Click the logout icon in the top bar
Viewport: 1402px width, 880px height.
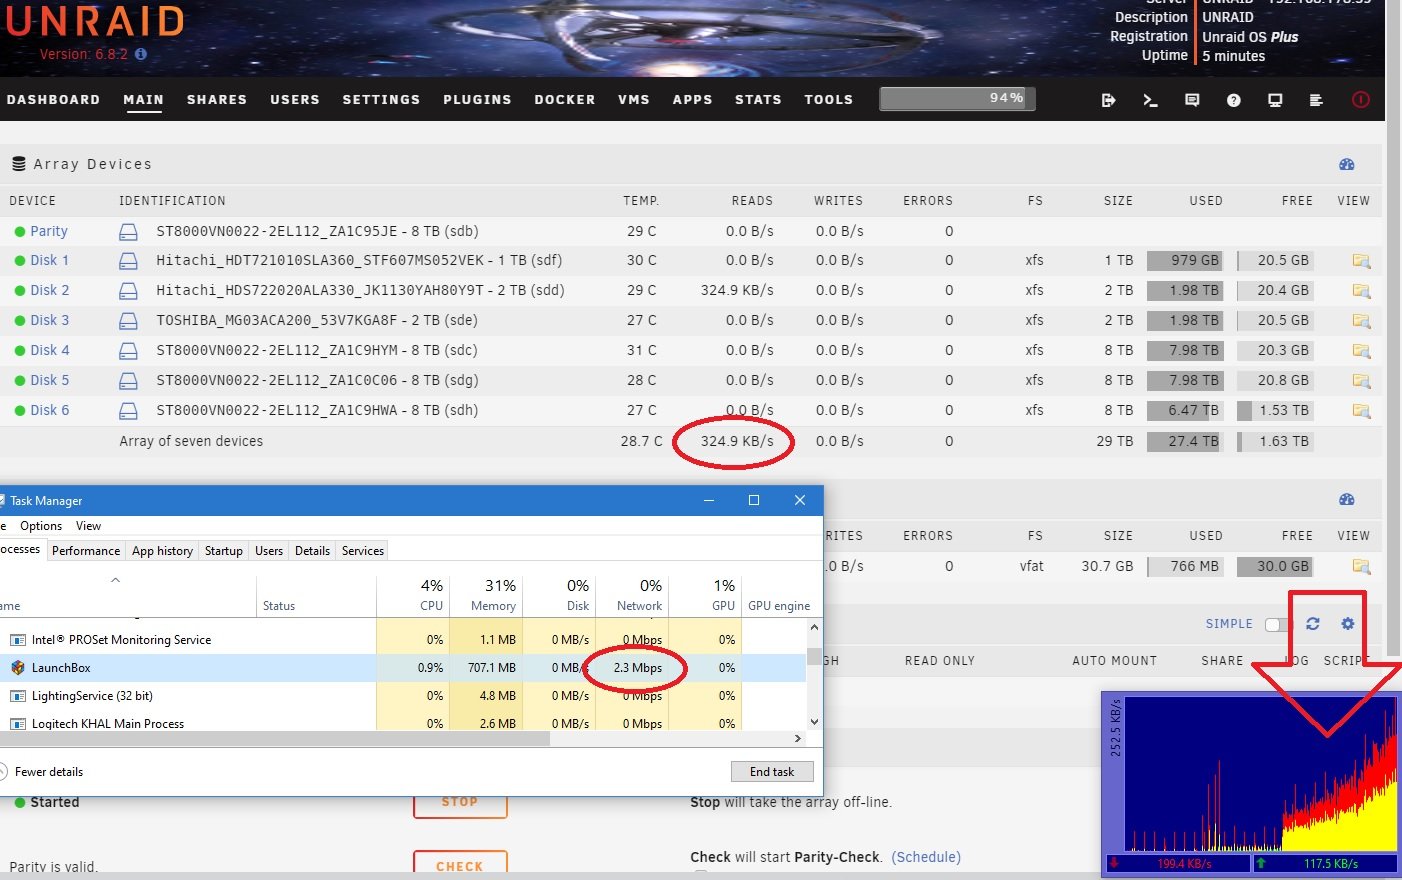[1108, 100]
